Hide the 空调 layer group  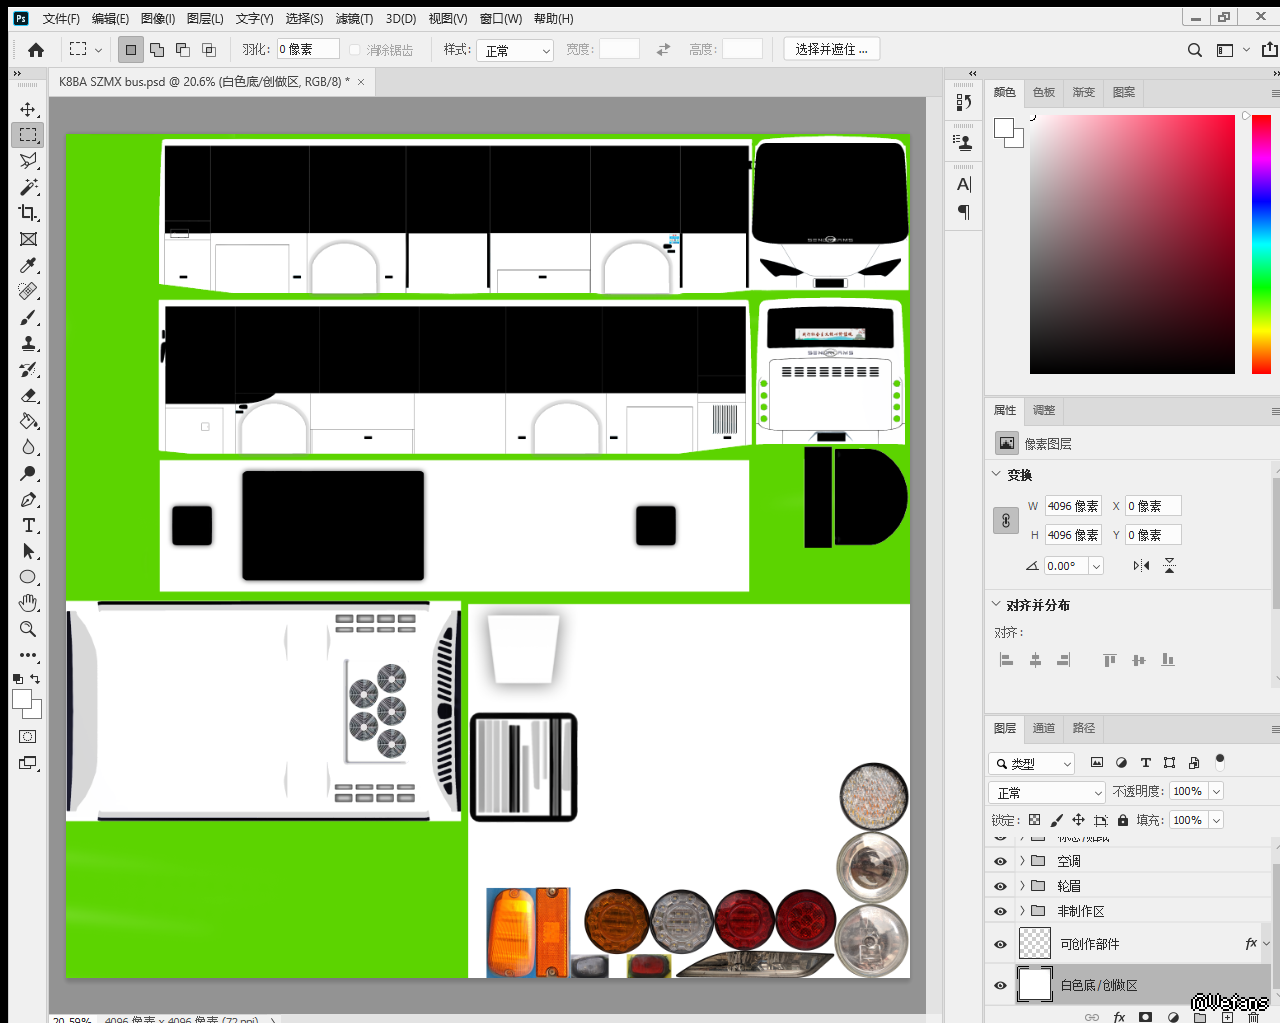[x=1000, y=861]
